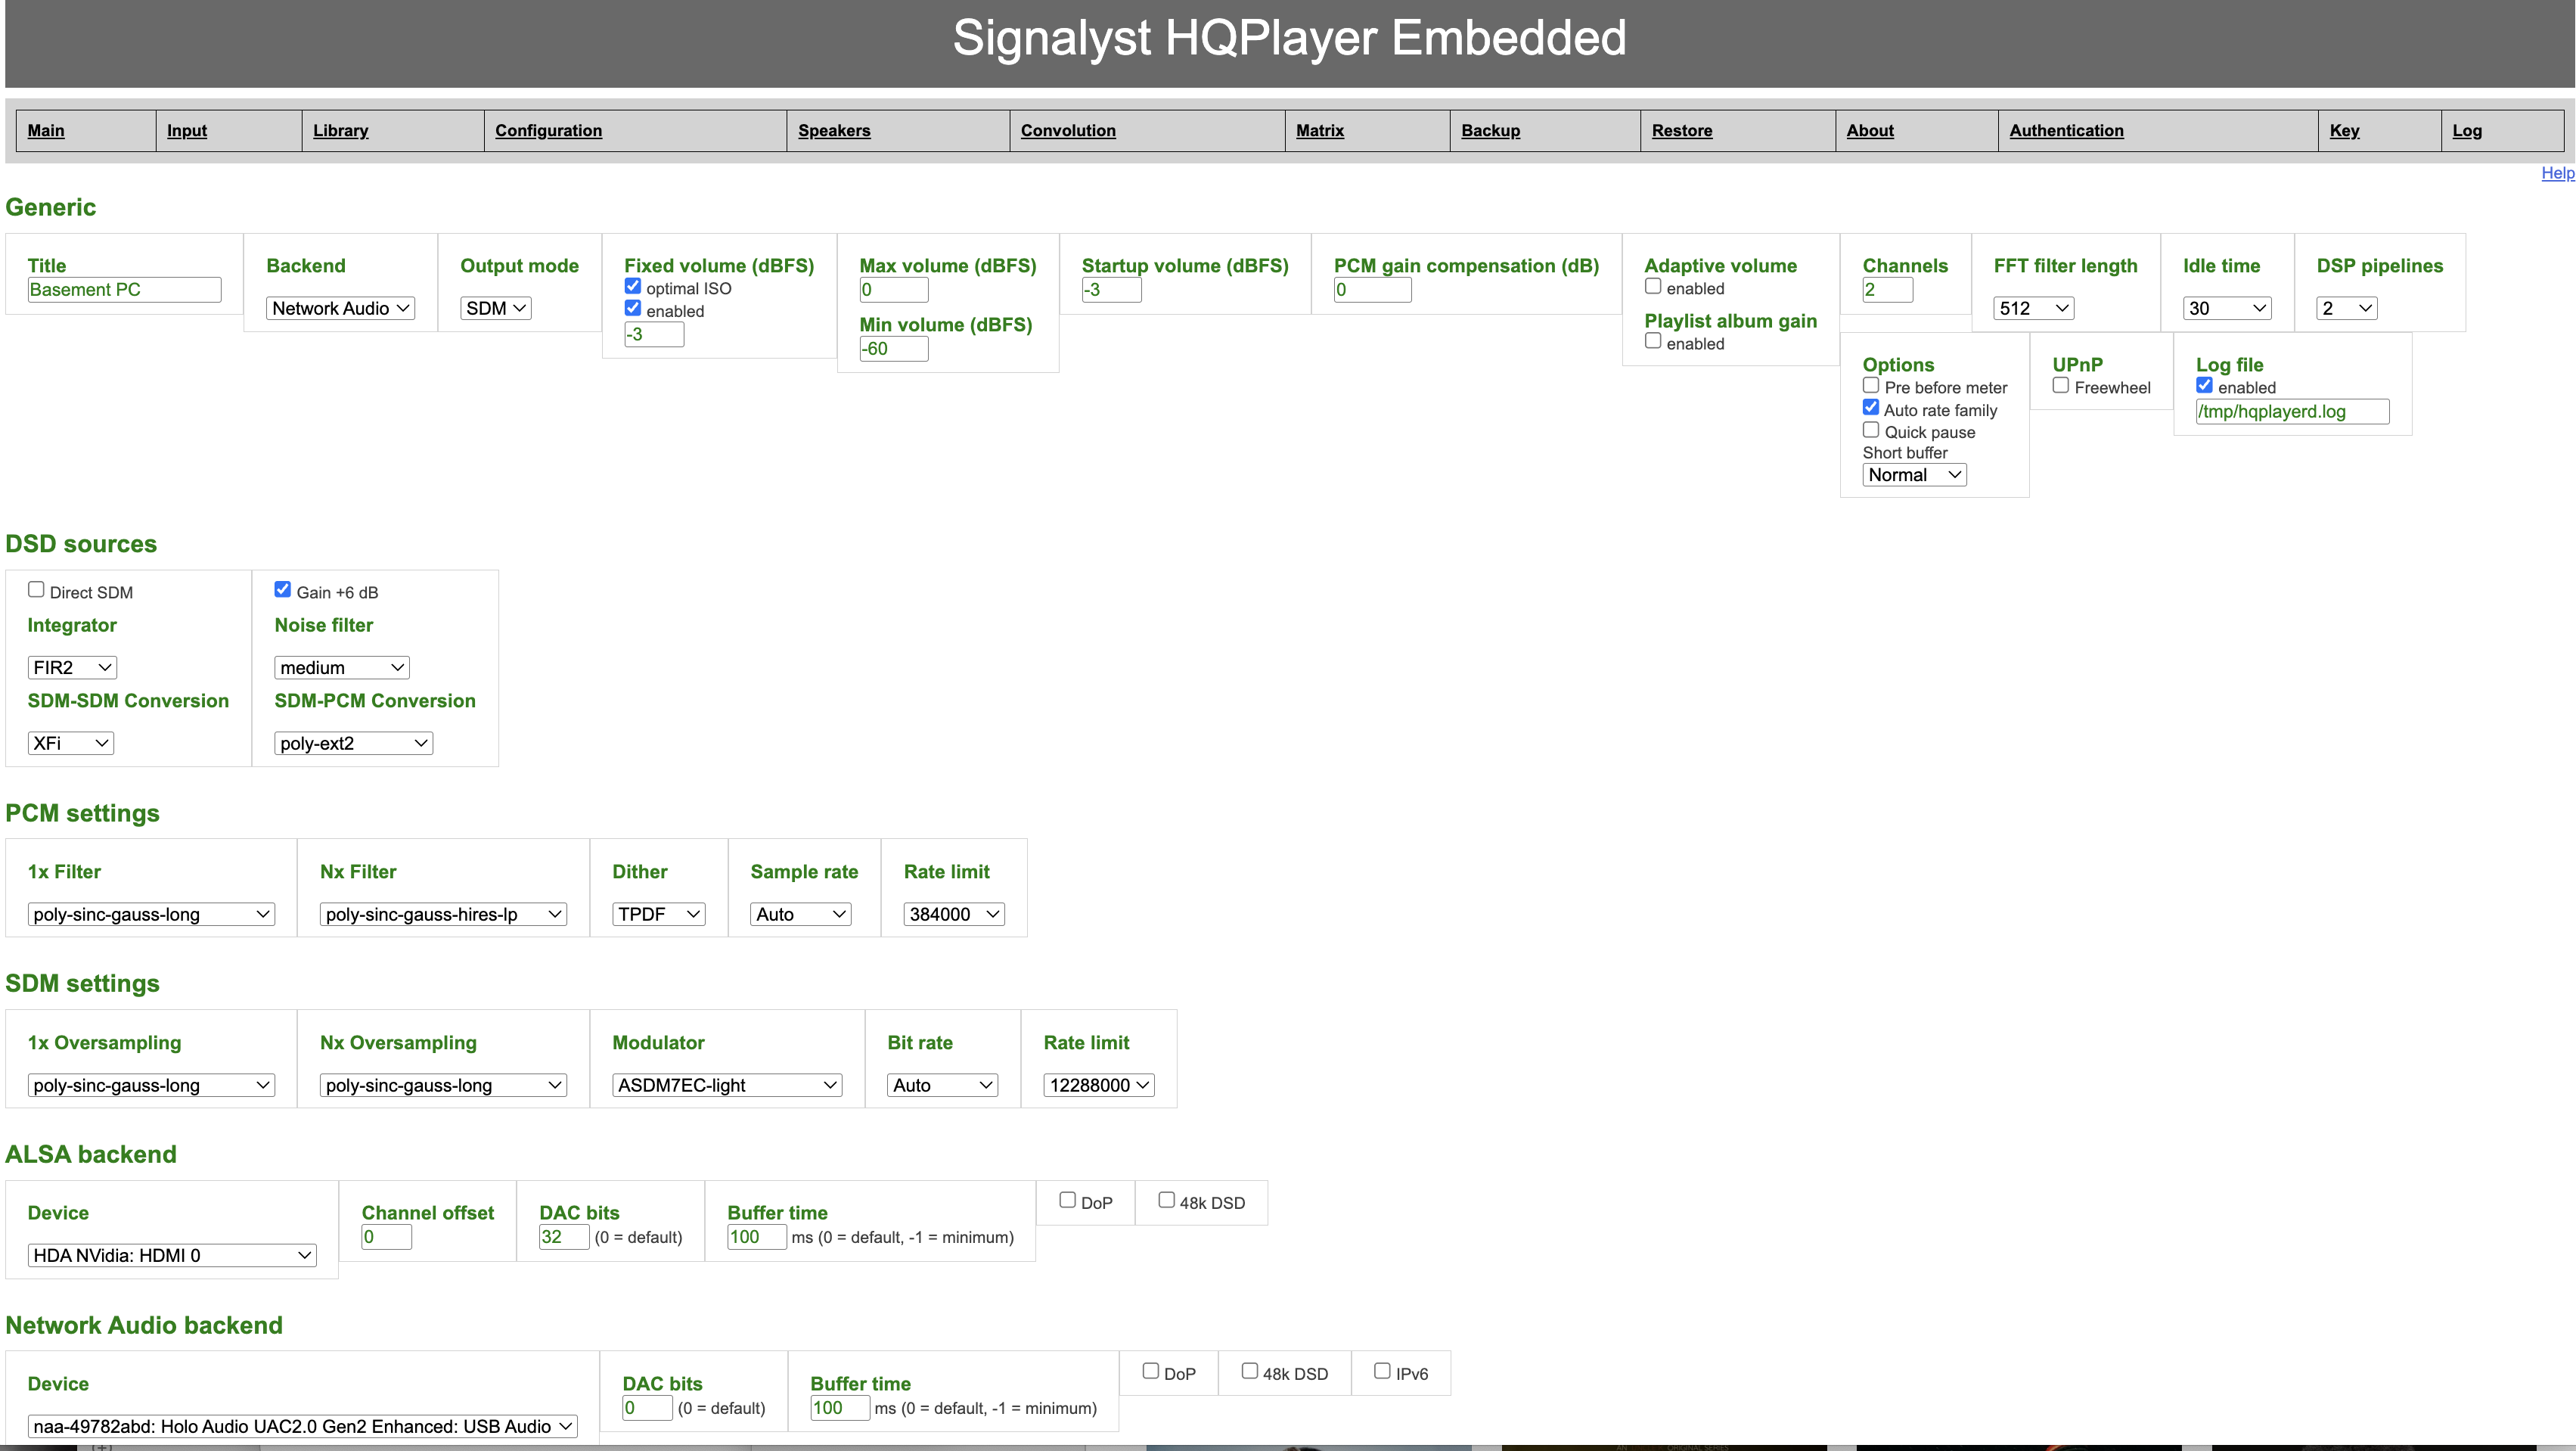Toggle Auto rate family checkbox
Viewport: 2576px width, 1451px height.
(x=1871, y=407)
